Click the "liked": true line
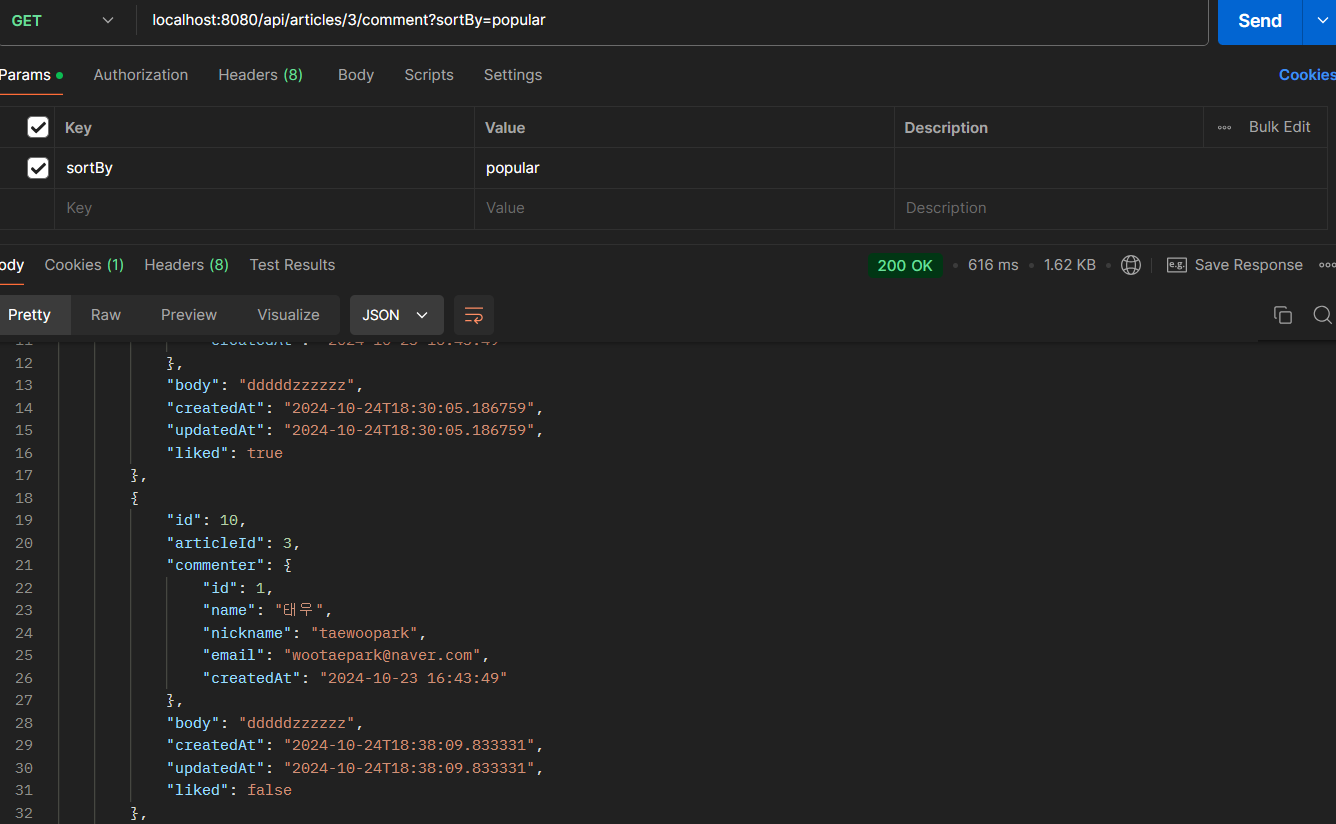Screen dimensions: 1336x824 point(225,453)
